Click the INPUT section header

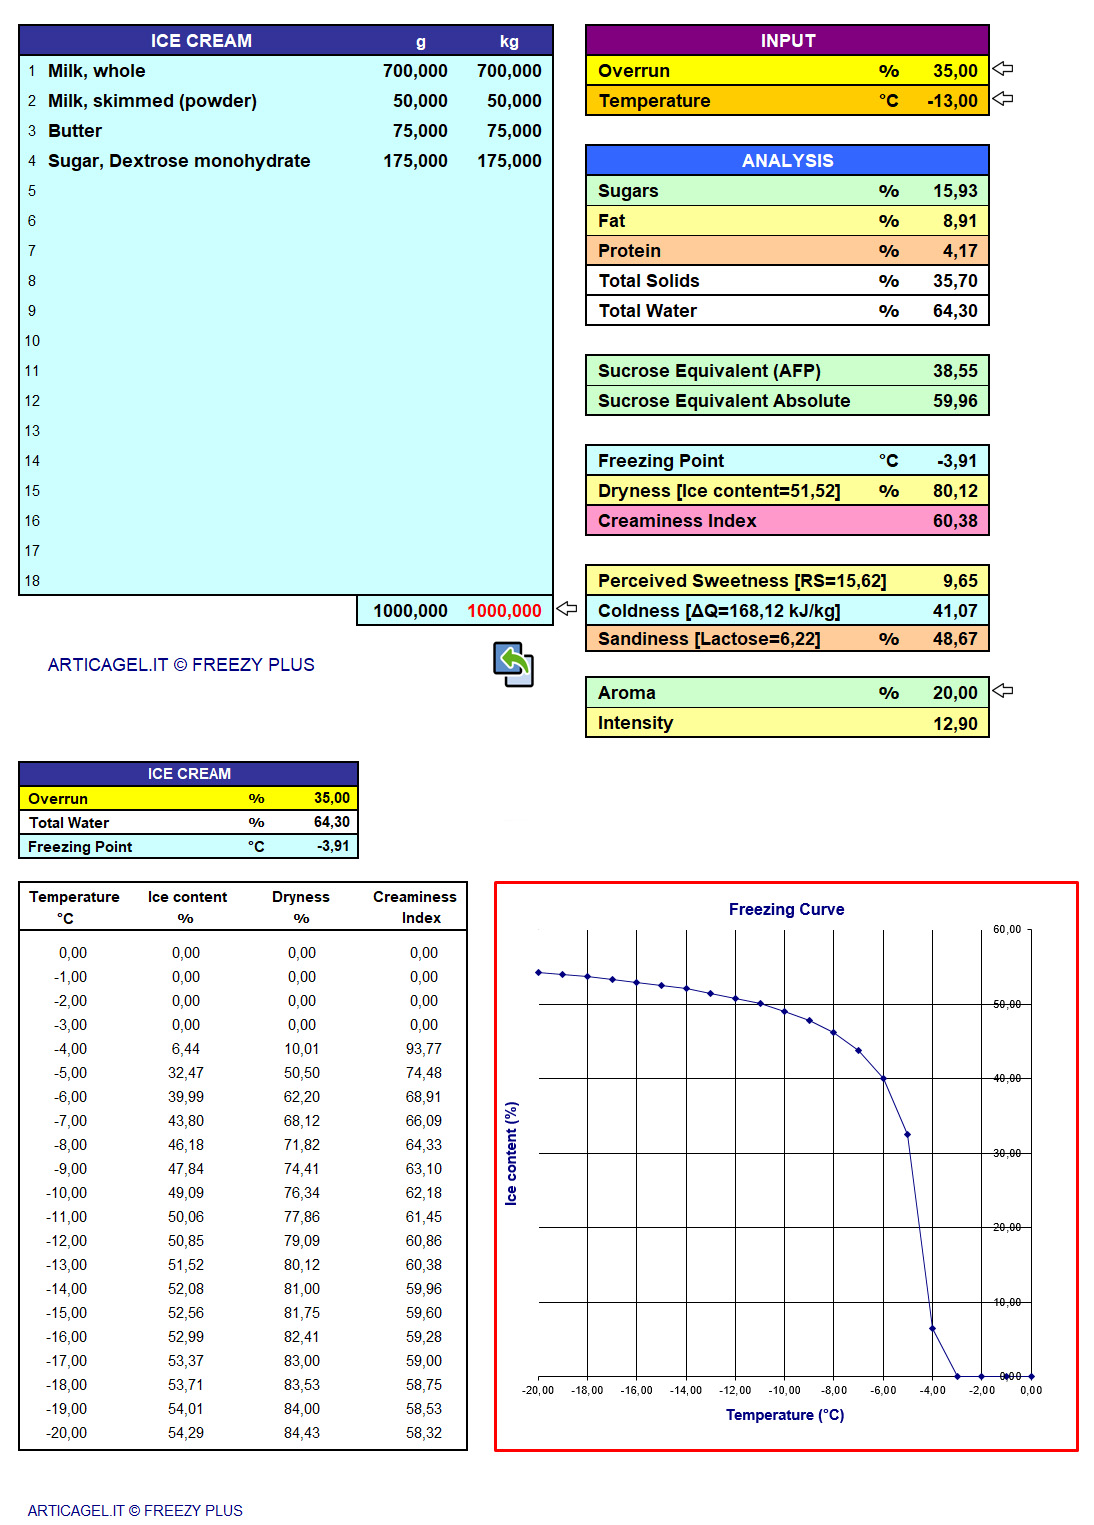[x=787, y=40]
